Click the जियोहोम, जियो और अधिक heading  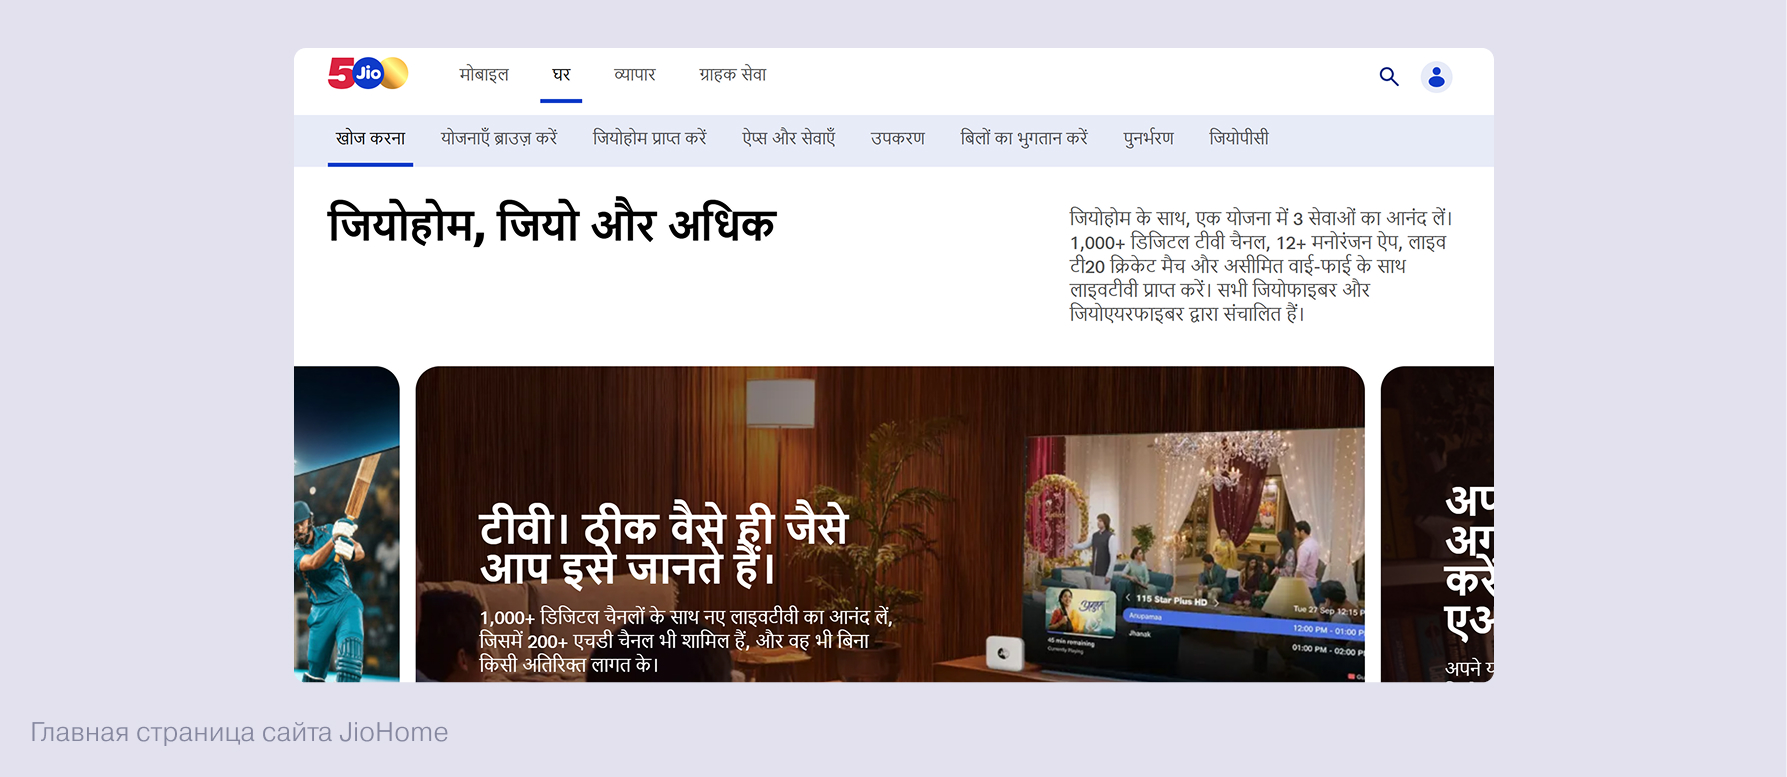(x=552, y=223)
